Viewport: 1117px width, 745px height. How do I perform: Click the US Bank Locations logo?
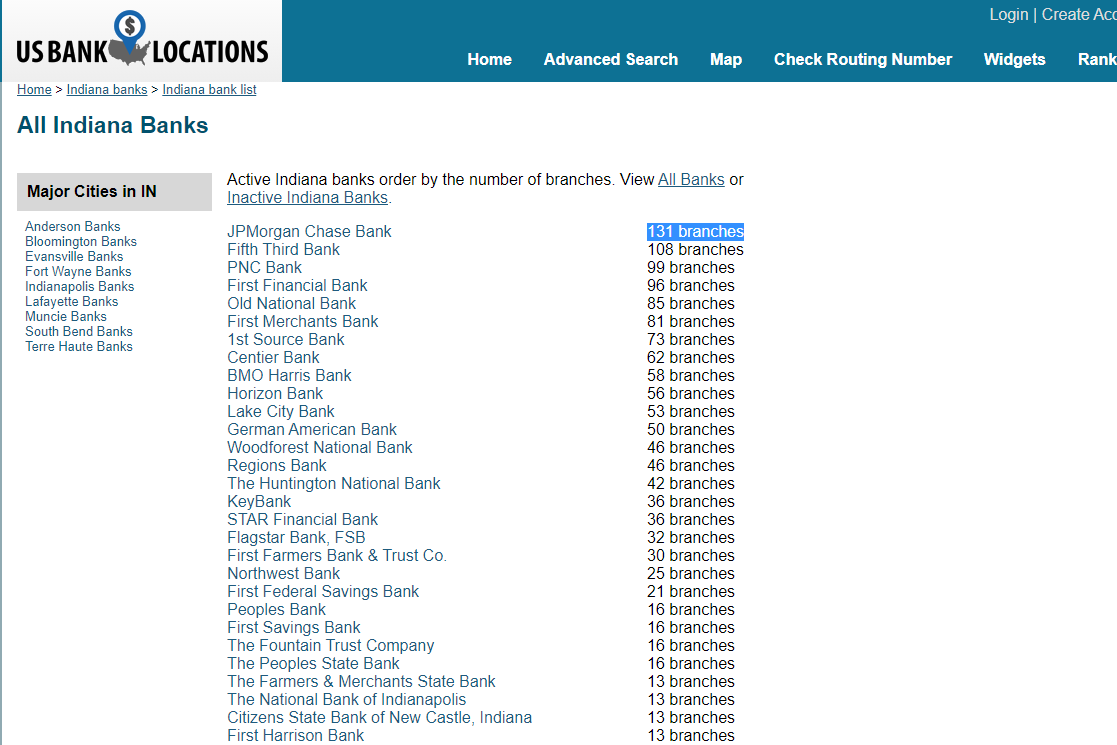pos(142,42)
